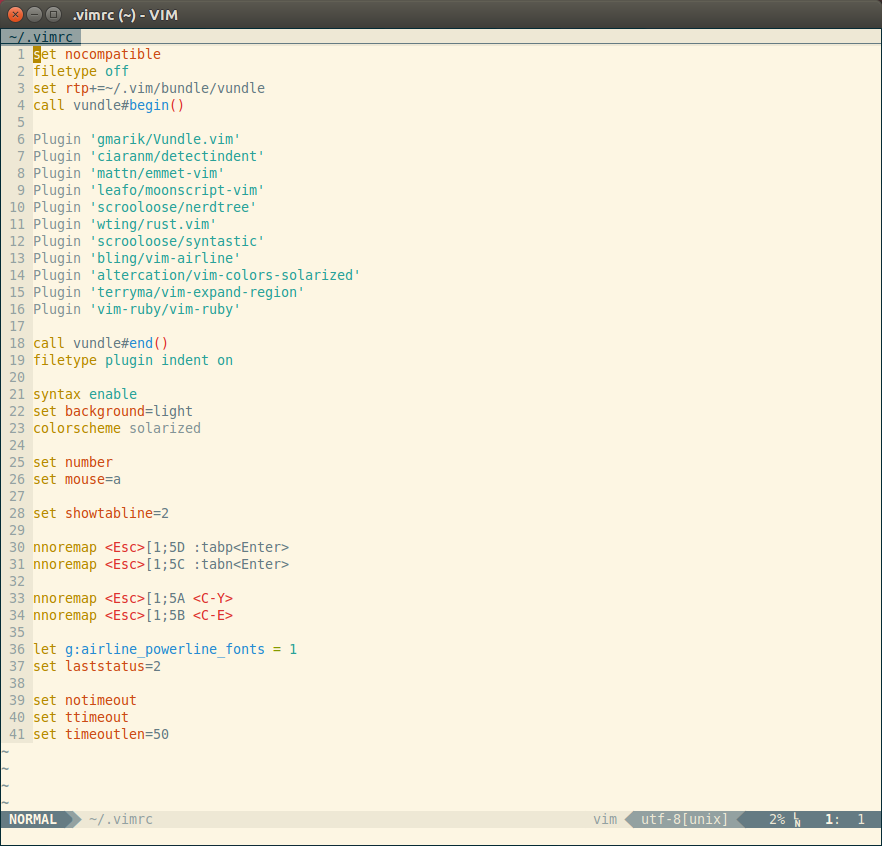Click the ~/.vimrc filename in the statusline

pos(120,819)
